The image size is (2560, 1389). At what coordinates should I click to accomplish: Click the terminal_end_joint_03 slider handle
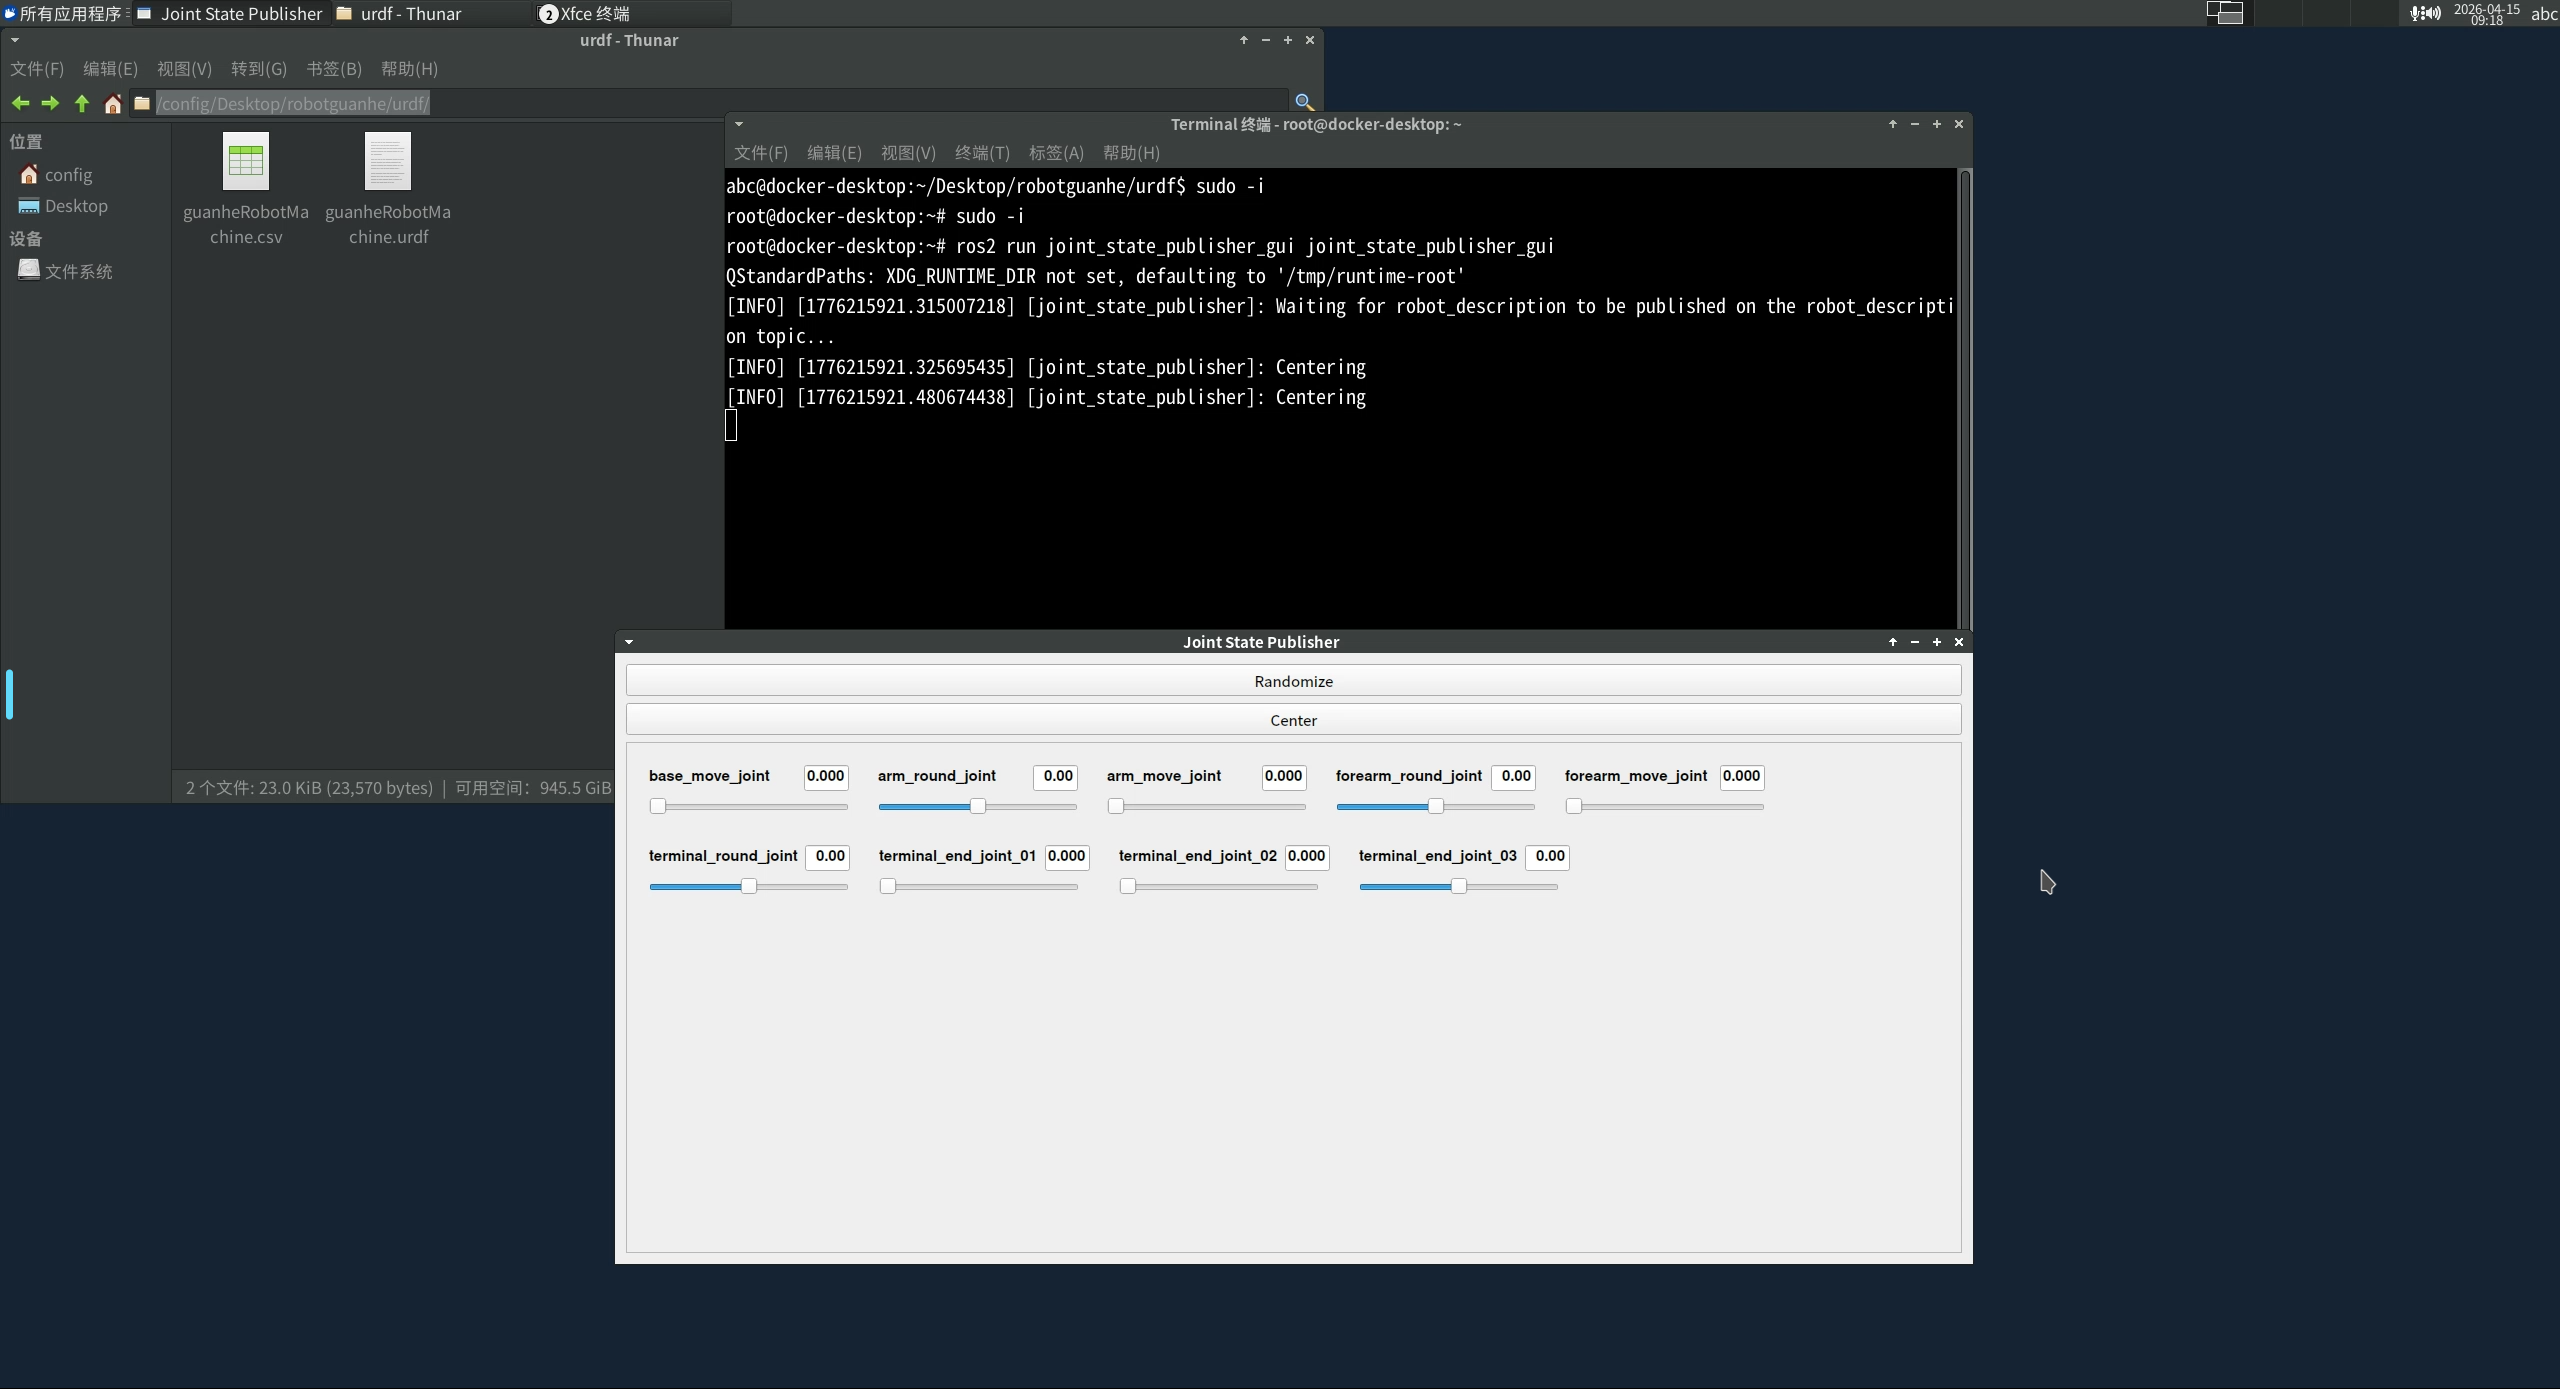[x=1459, y=886]
